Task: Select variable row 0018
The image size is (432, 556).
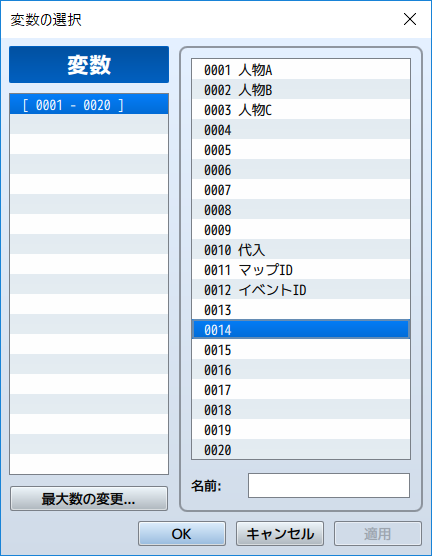Action: 301,410
